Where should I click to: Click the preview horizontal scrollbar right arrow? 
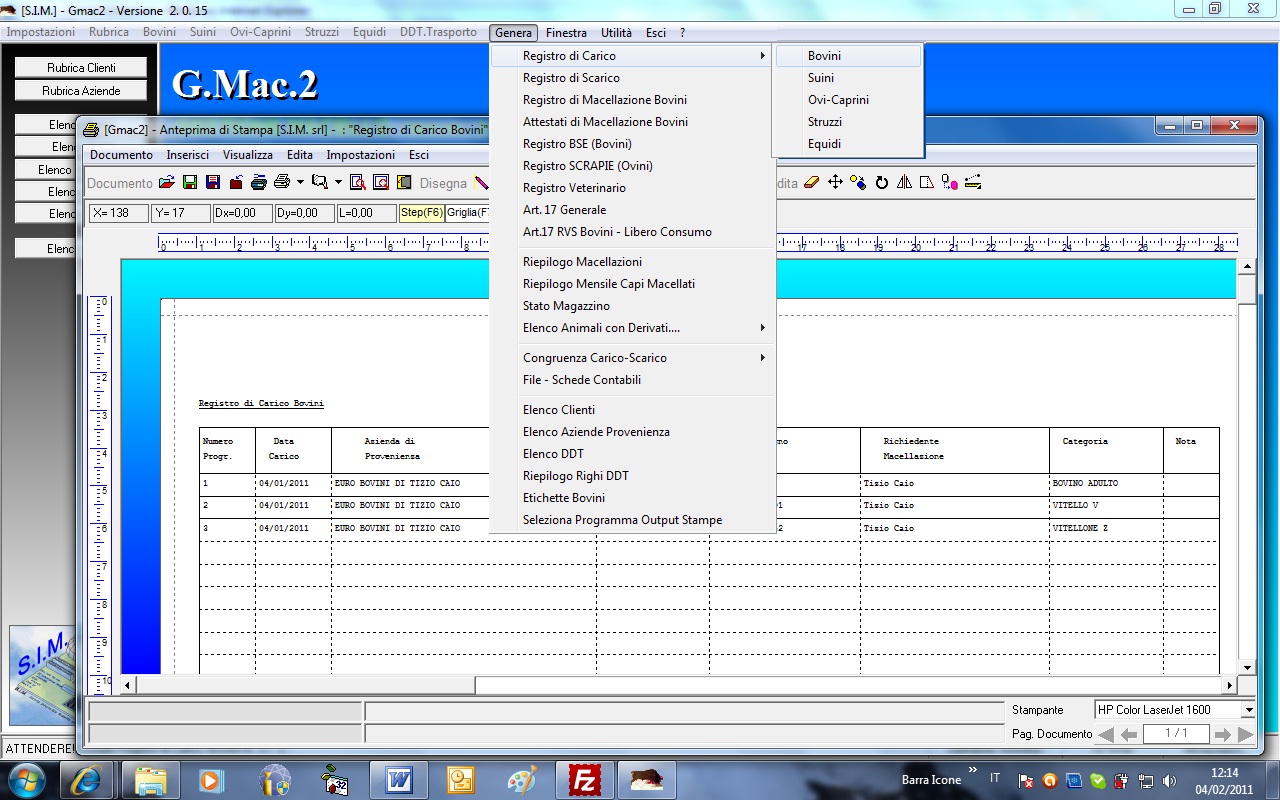(x=1230, y=686)
